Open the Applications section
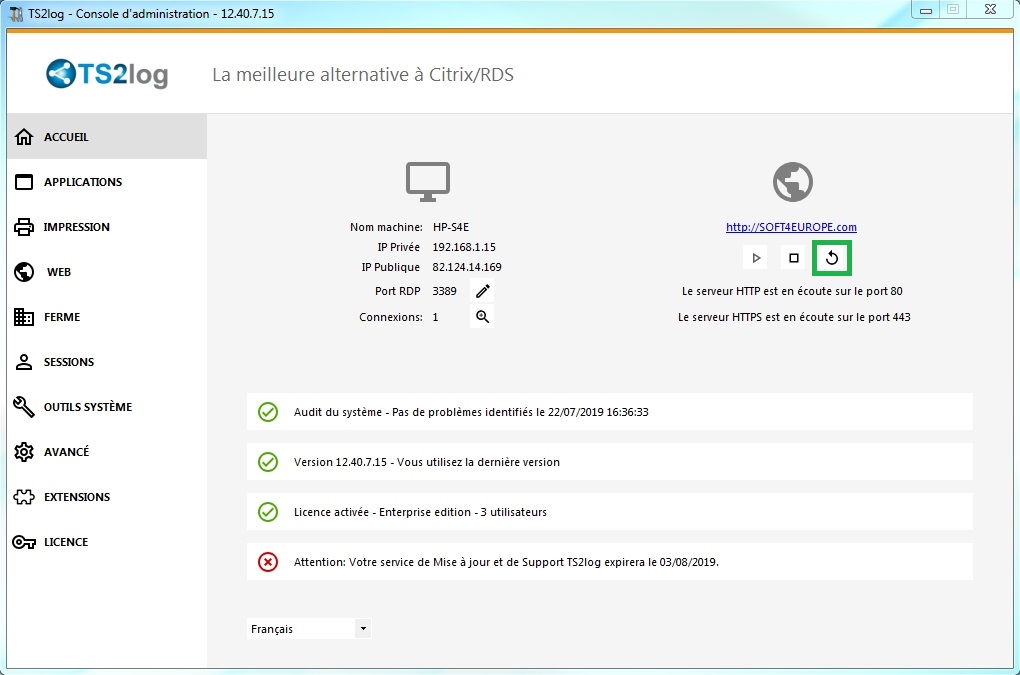Image resolution: width=1020 pixels, height=675 pixels. (107, 182)
